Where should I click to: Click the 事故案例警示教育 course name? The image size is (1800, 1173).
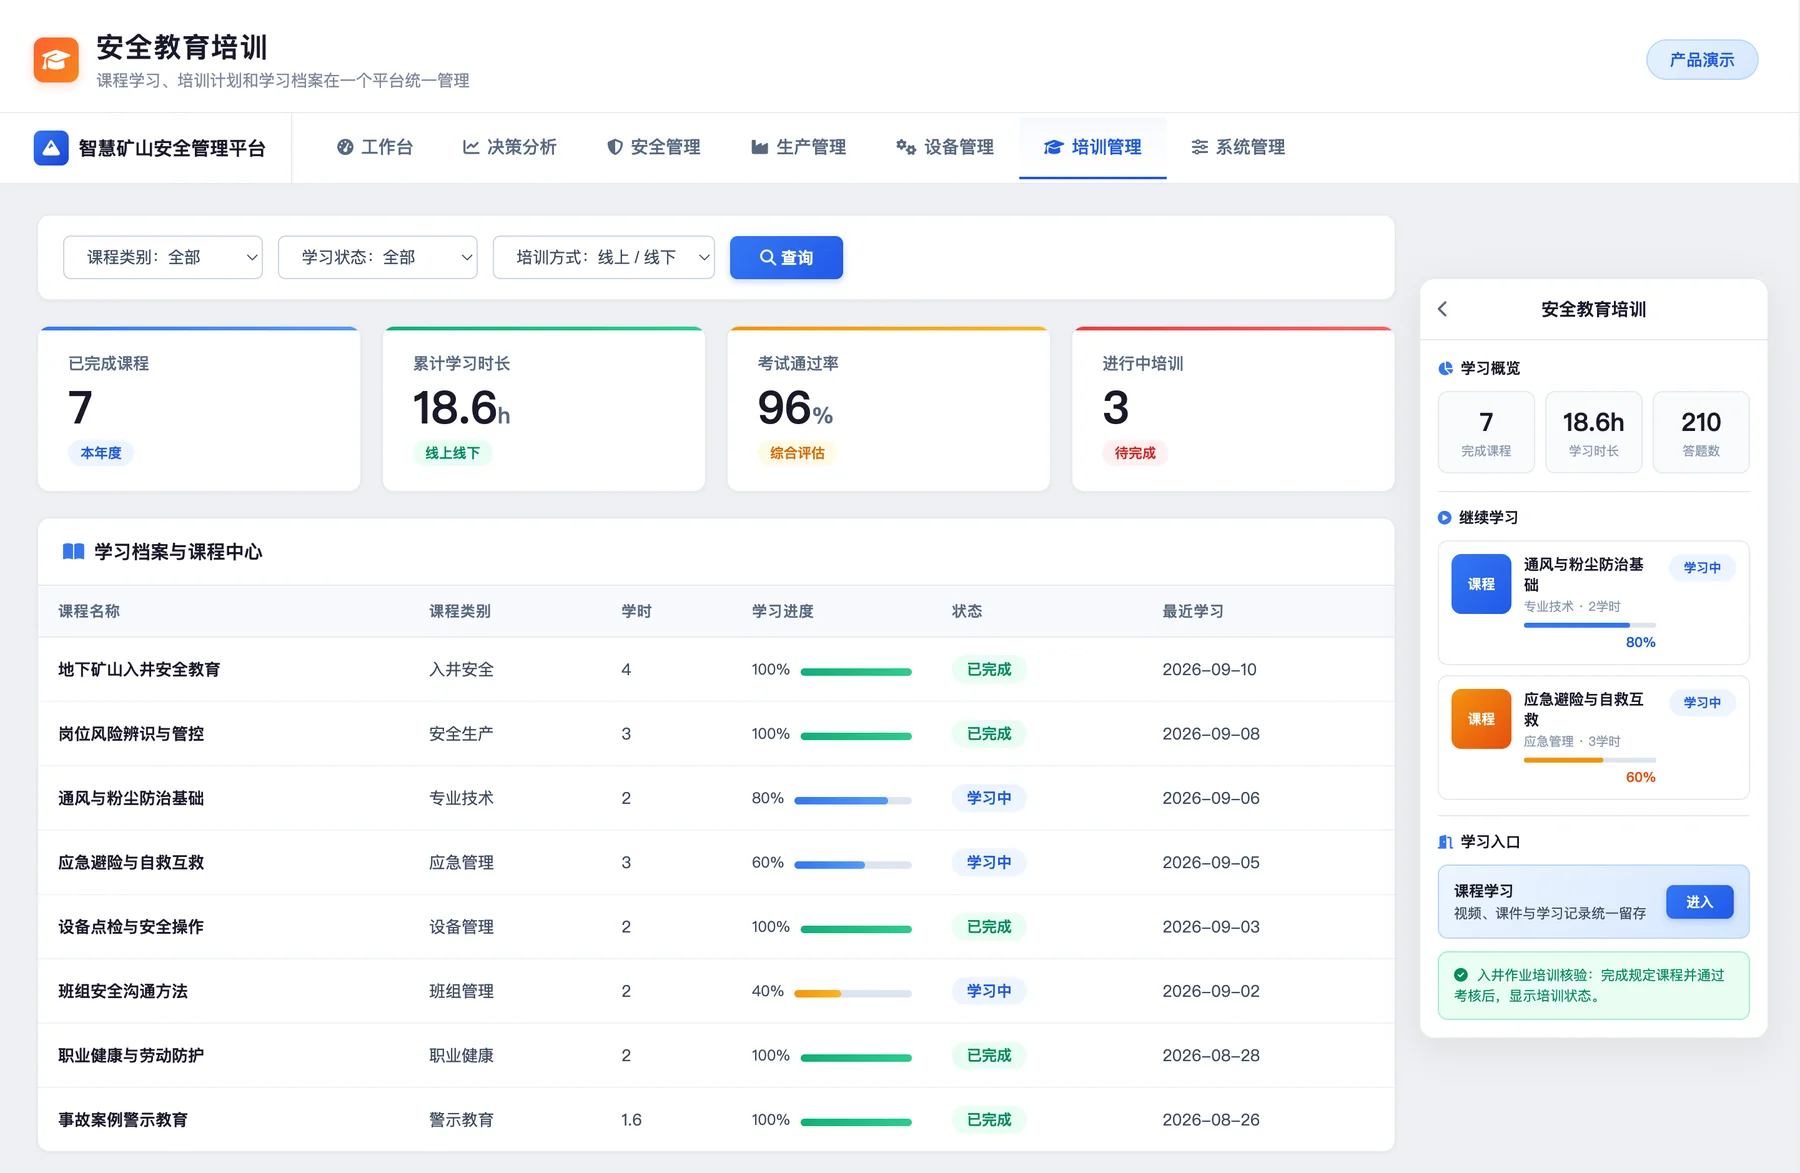[x=123, y=1120]
